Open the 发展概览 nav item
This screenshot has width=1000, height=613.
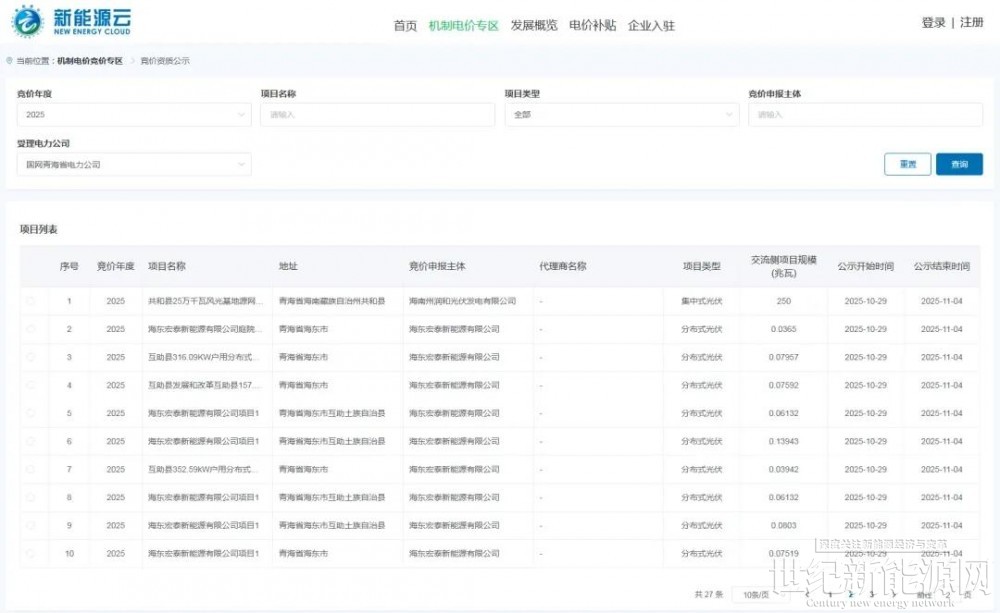(533, 26)
